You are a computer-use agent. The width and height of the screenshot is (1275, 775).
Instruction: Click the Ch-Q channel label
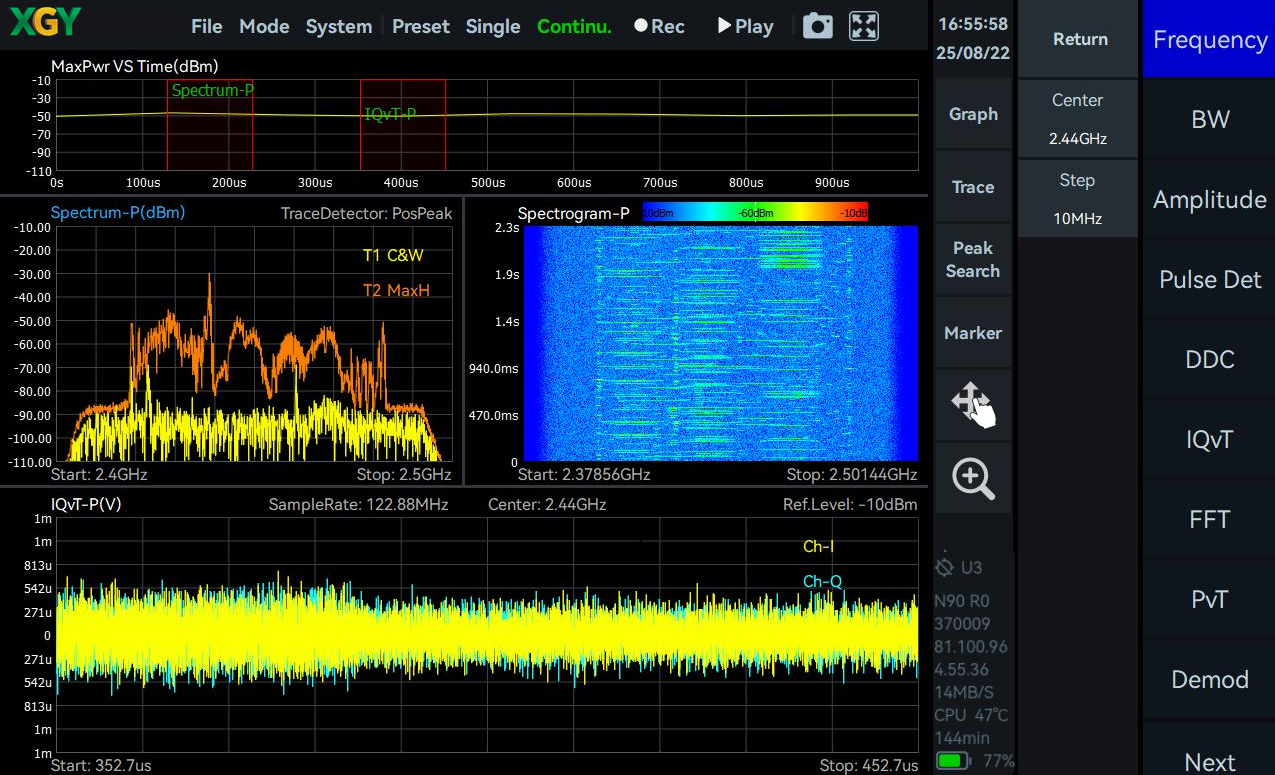[822, 581]
